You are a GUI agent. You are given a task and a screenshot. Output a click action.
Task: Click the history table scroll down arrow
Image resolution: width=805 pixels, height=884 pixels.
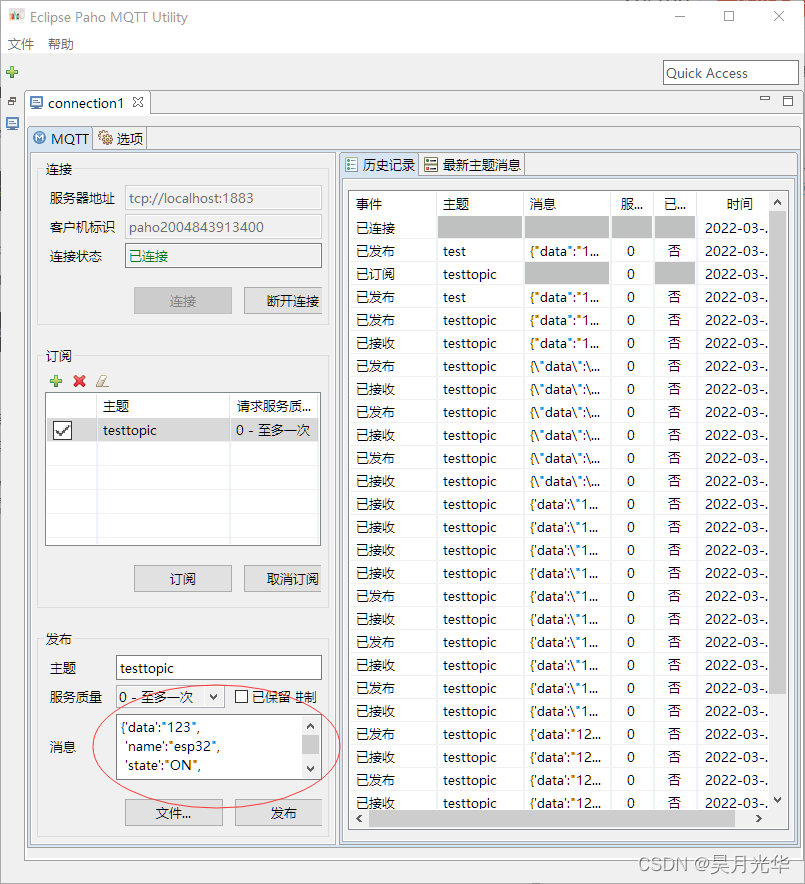778,800
